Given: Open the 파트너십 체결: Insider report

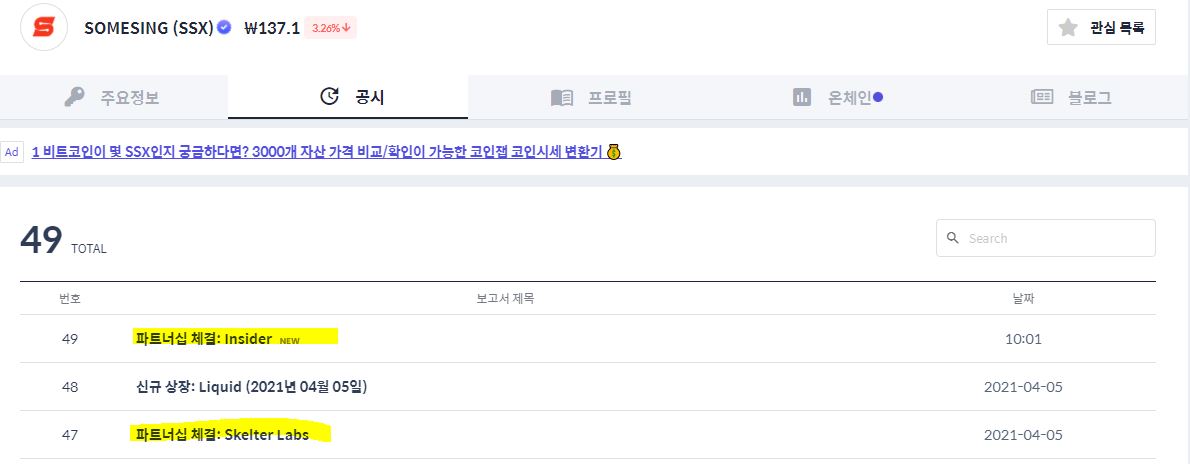Looking at the screenshot, I should [203, 339].
